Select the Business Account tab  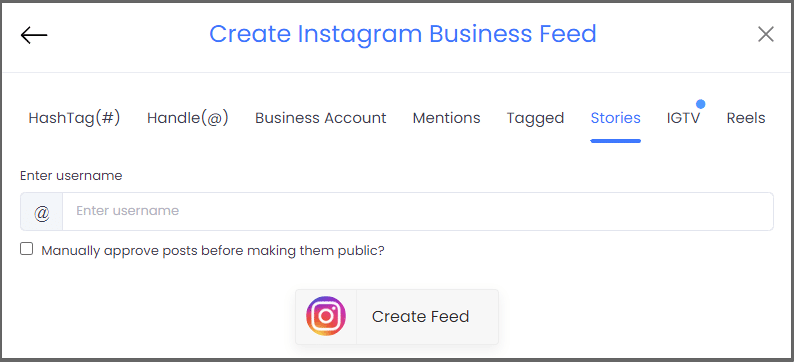pos(321,118)
